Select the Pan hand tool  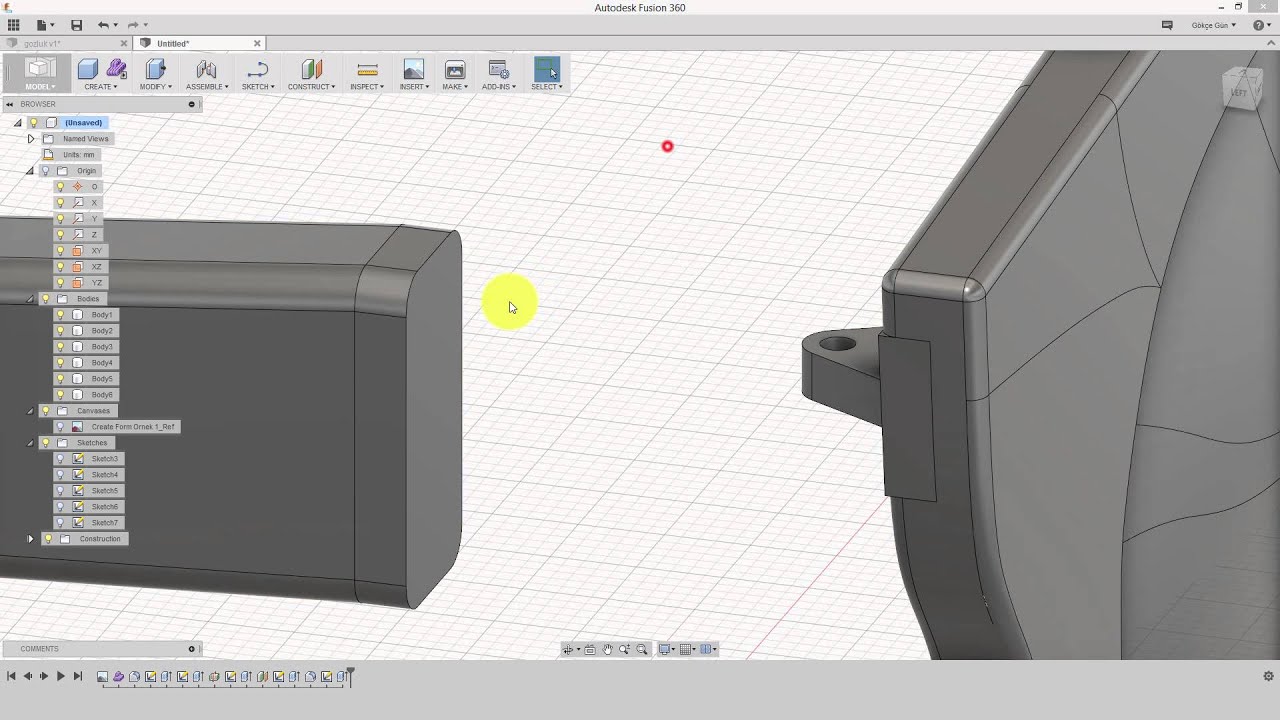[607, 649]
